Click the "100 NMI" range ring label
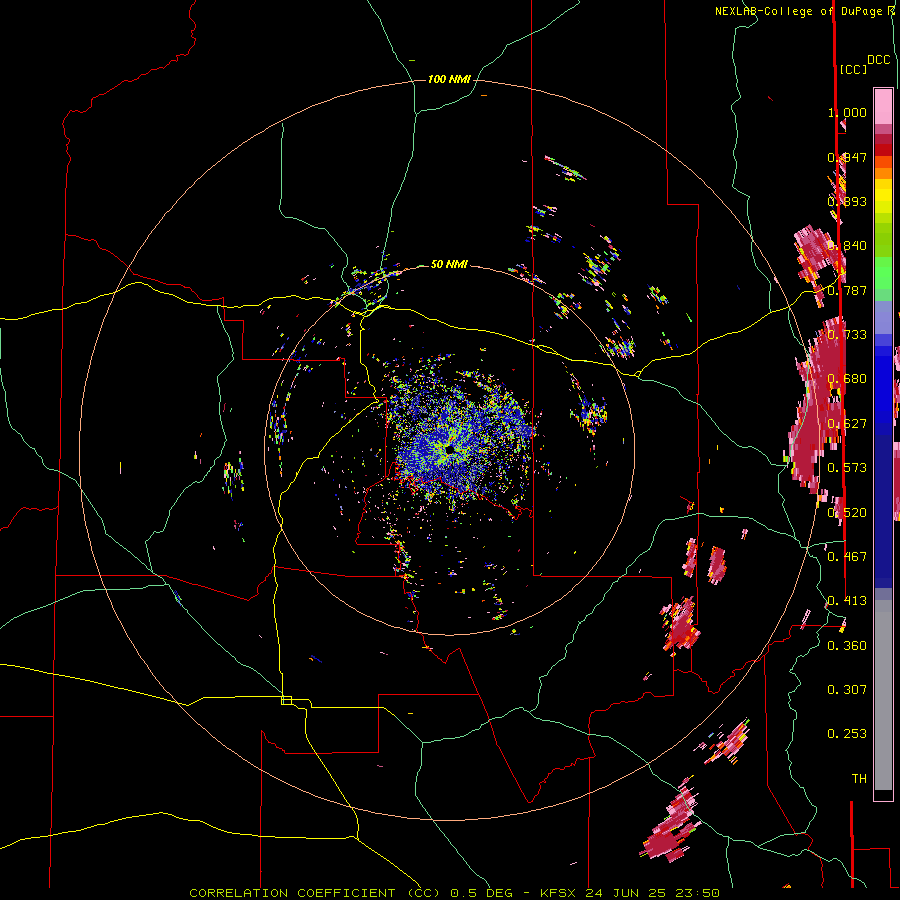The image size is (900, 900). (x=449, y=79)
